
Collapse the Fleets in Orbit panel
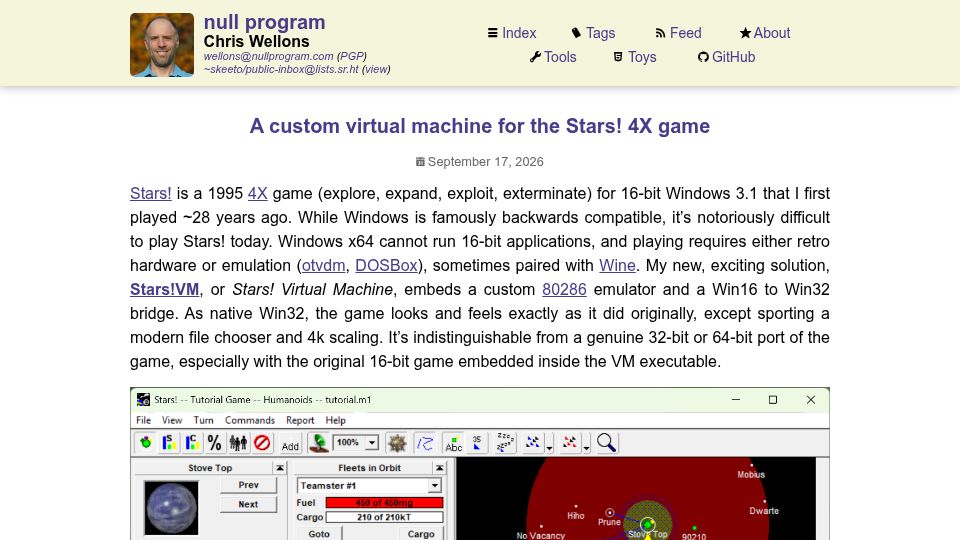click(440, 468)
